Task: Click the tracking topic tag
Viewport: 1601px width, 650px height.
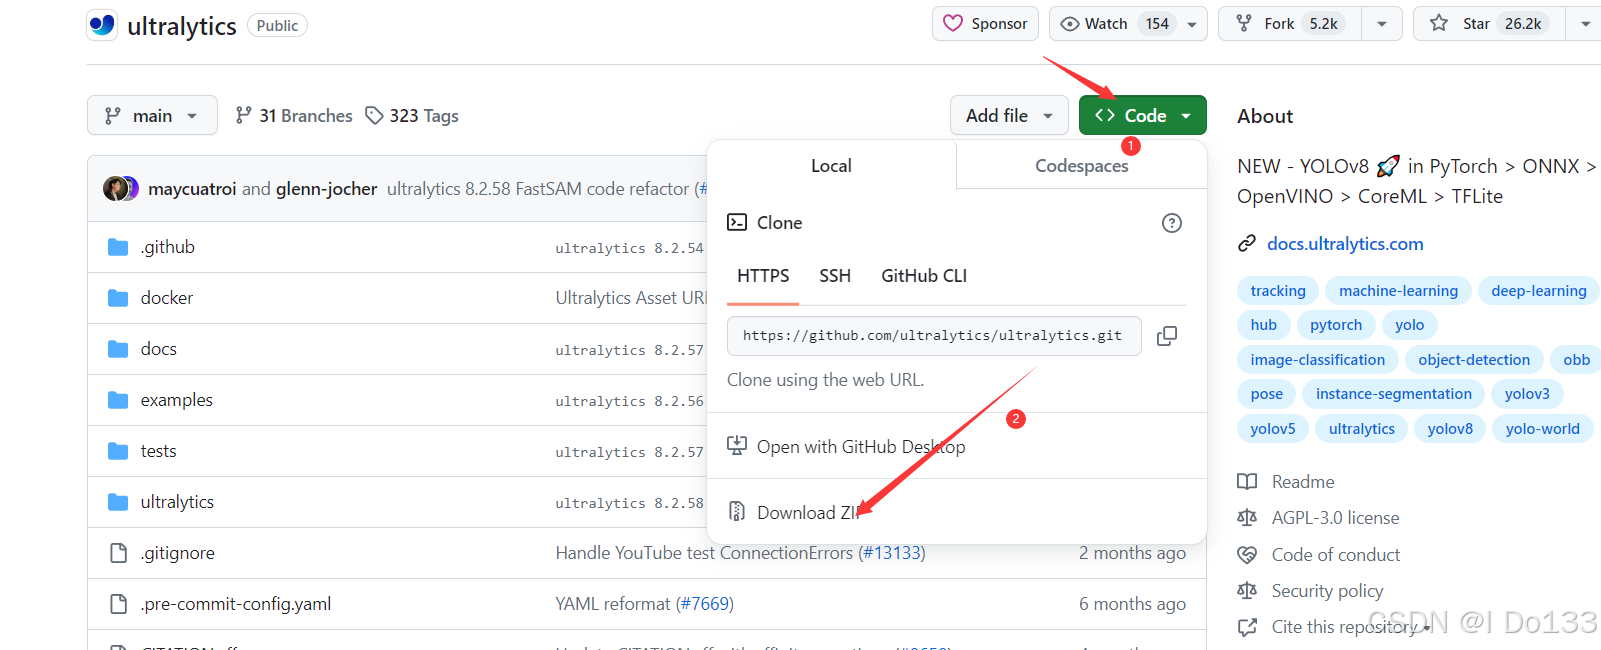Action: pyautogui.click(x=1278, y=291)
